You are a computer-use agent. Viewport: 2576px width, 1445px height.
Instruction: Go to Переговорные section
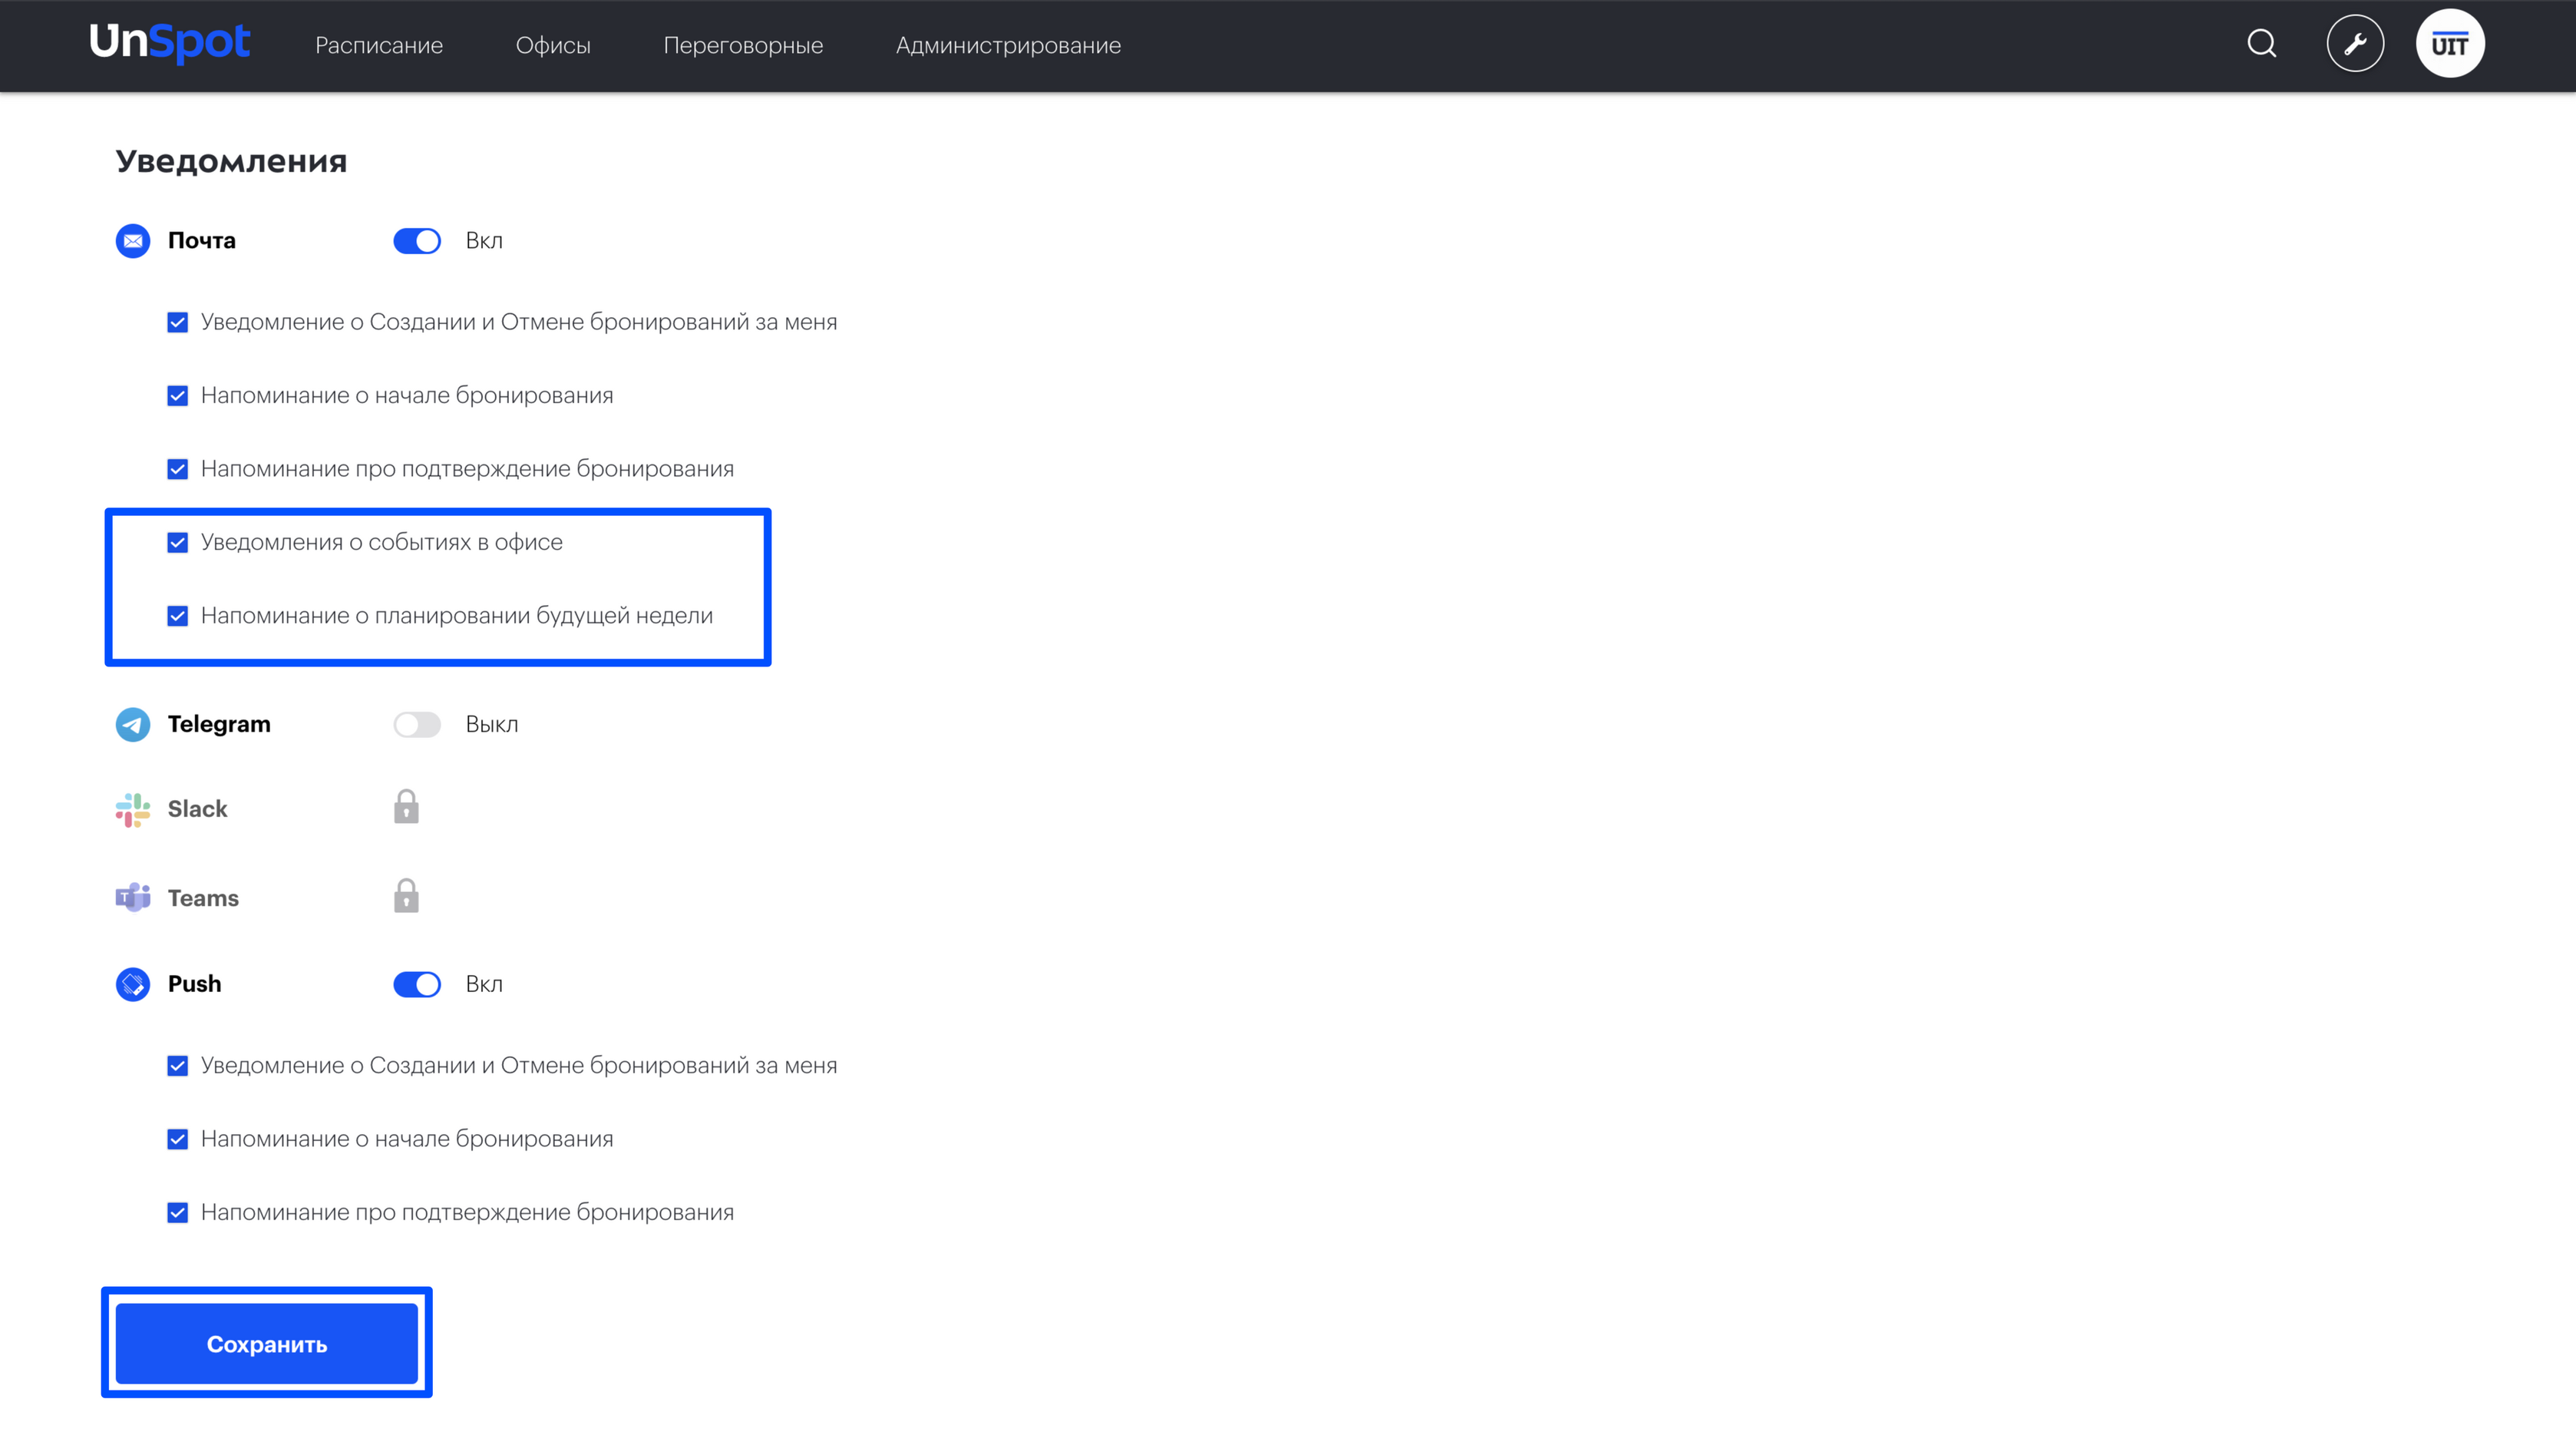click(x=743, y=45)
